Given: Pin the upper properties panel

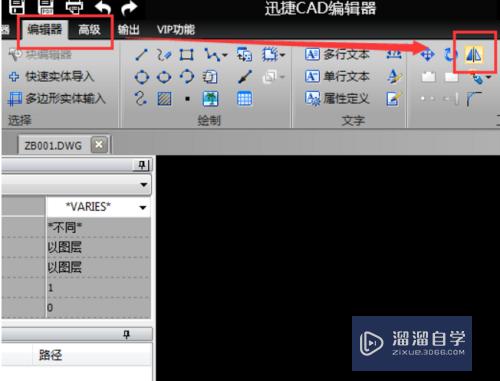Looking at the screenshot, I should click(143, 165).
